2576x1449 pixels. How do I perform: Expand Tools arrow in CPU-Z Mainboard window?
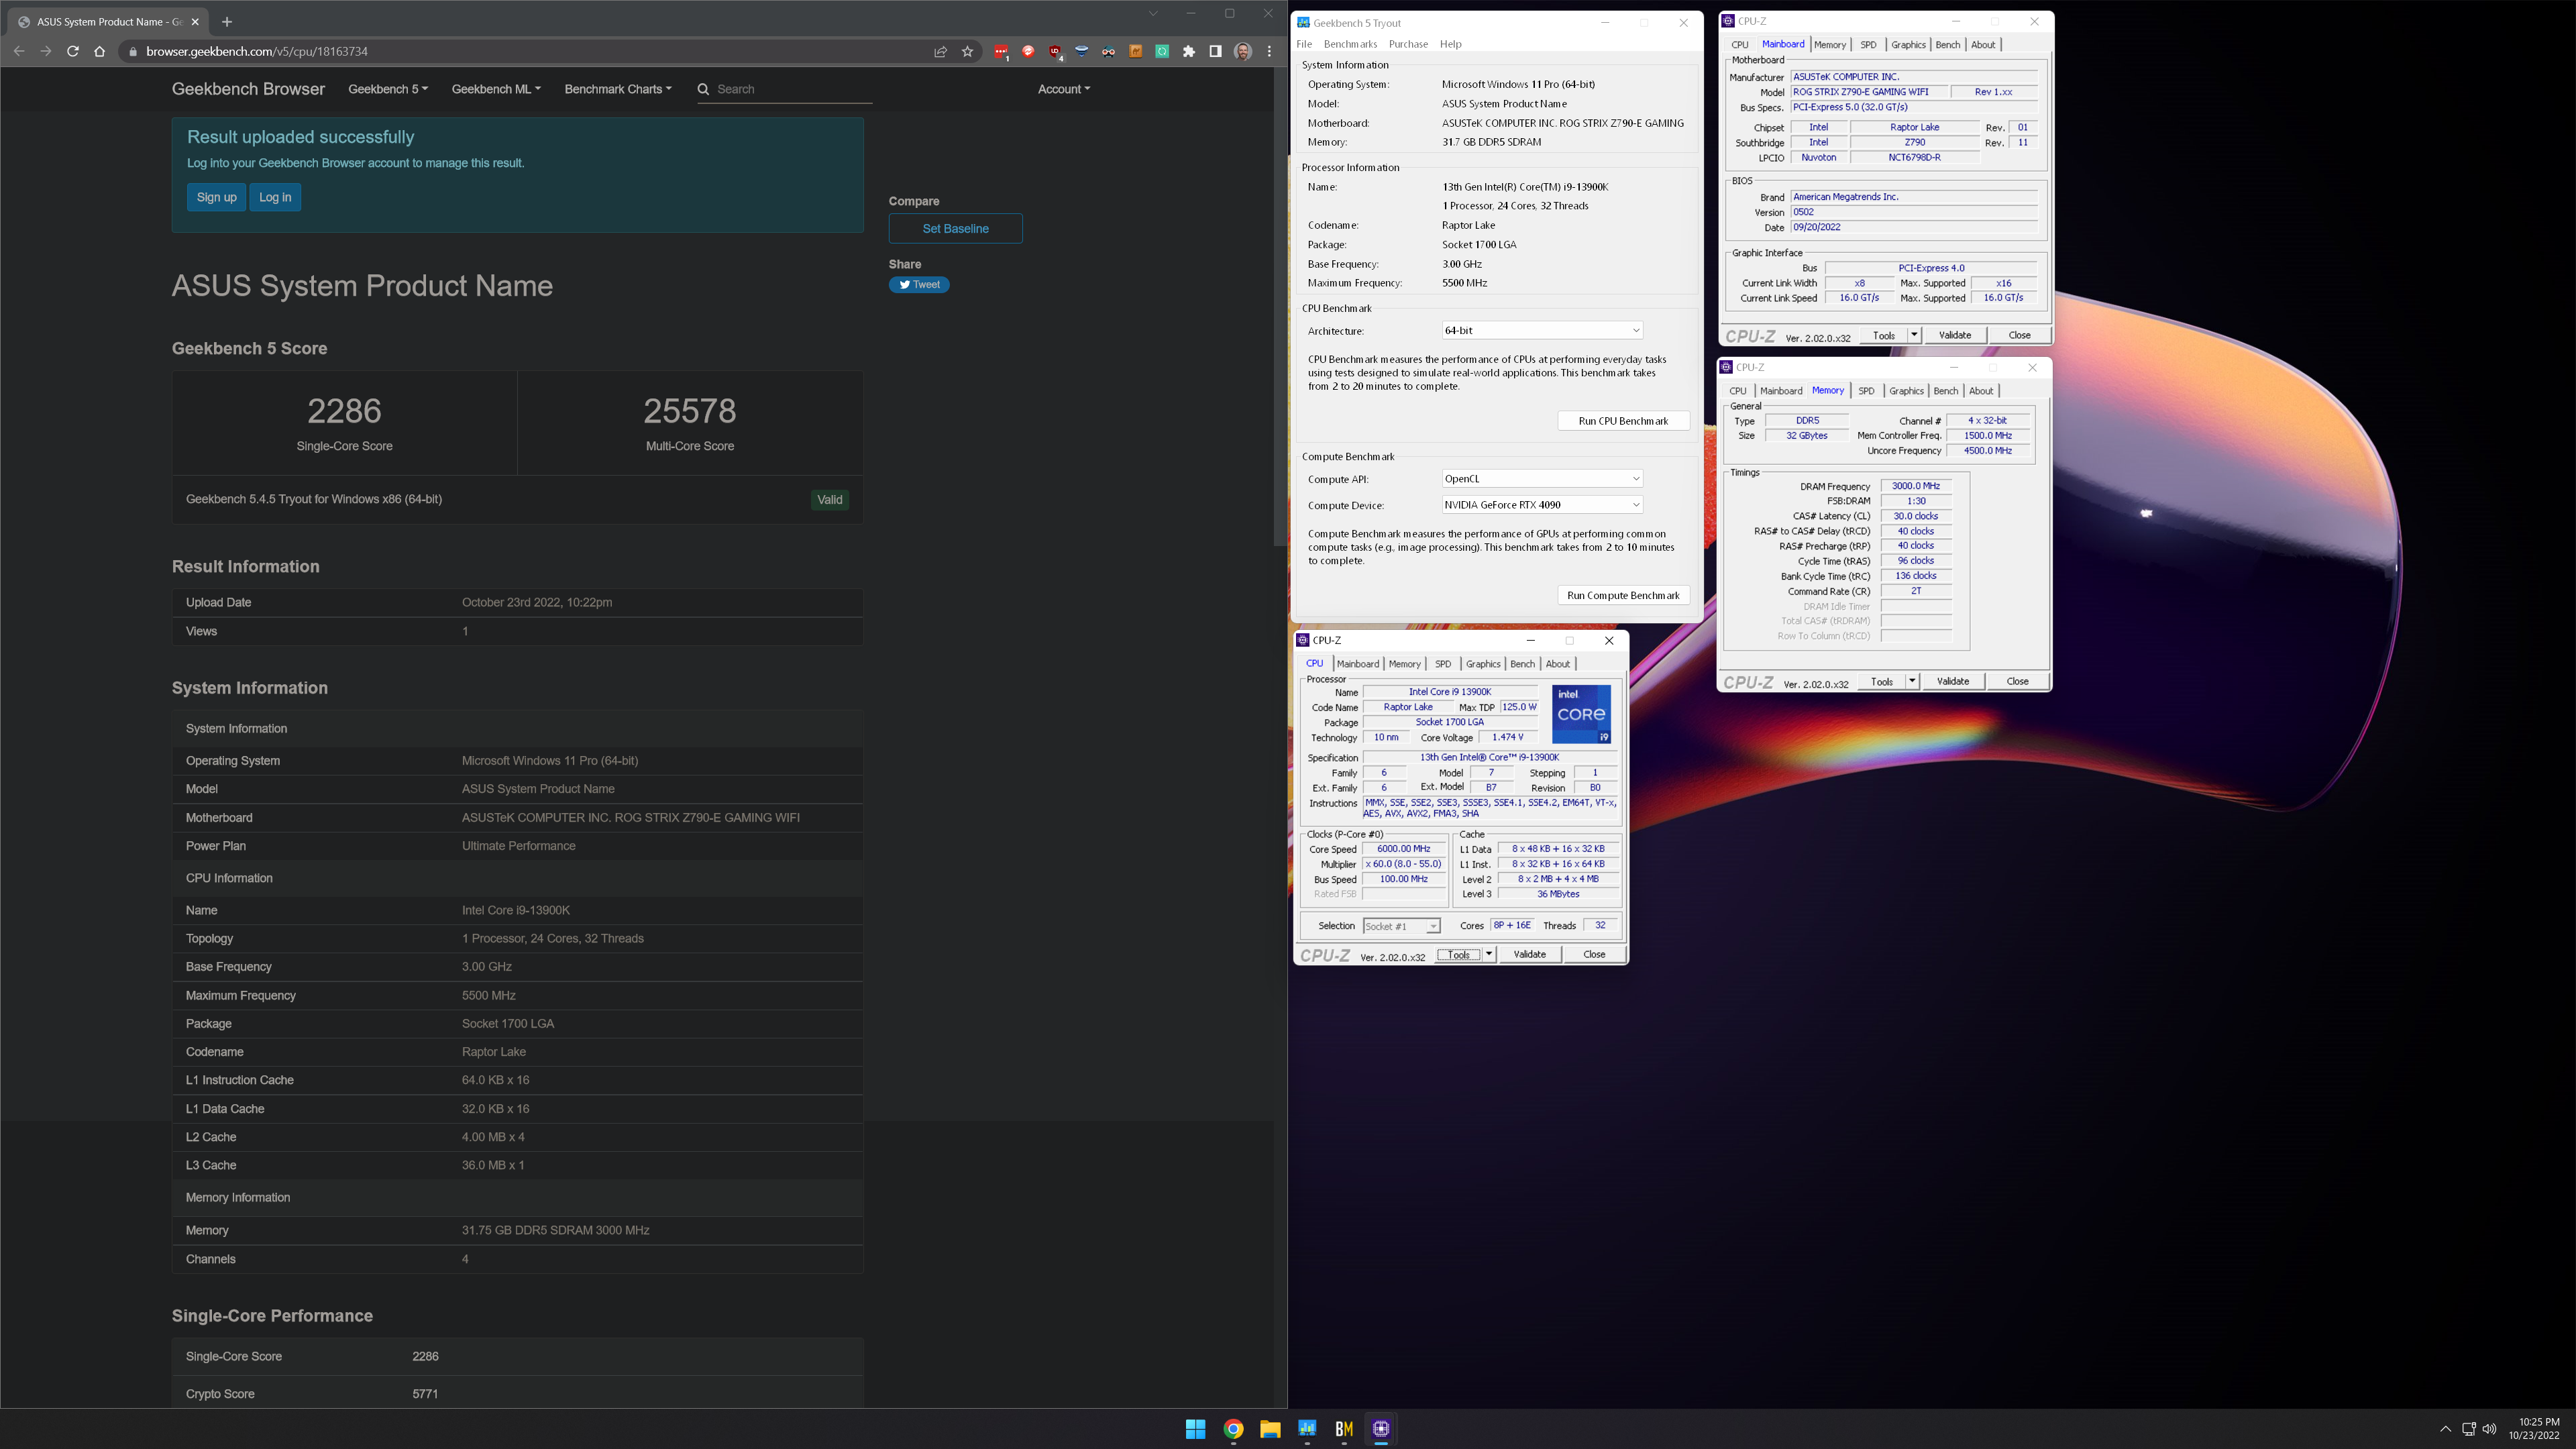1914,335
